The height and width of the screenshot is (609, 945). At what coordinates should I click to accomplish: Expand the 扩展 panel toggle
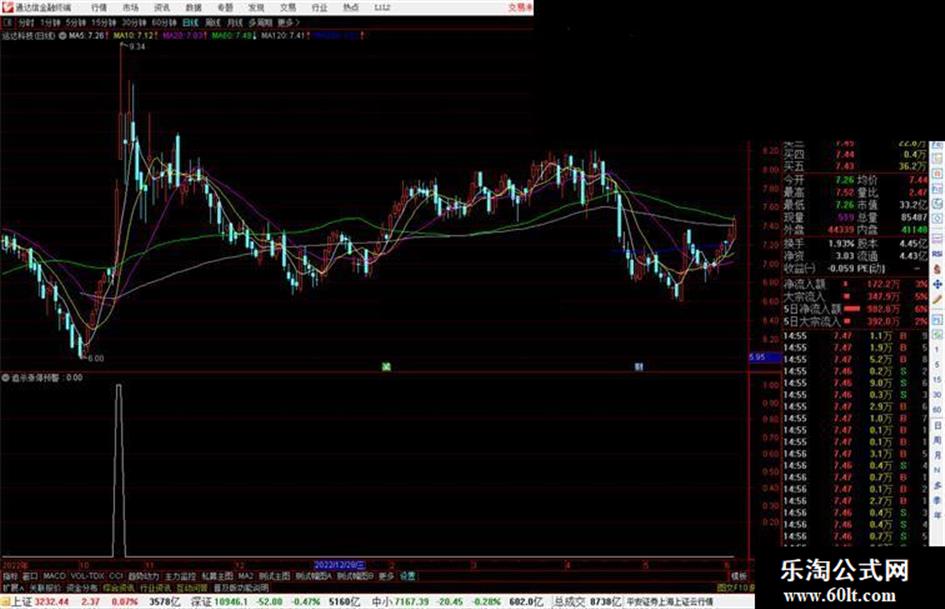[x=12, y=587]
